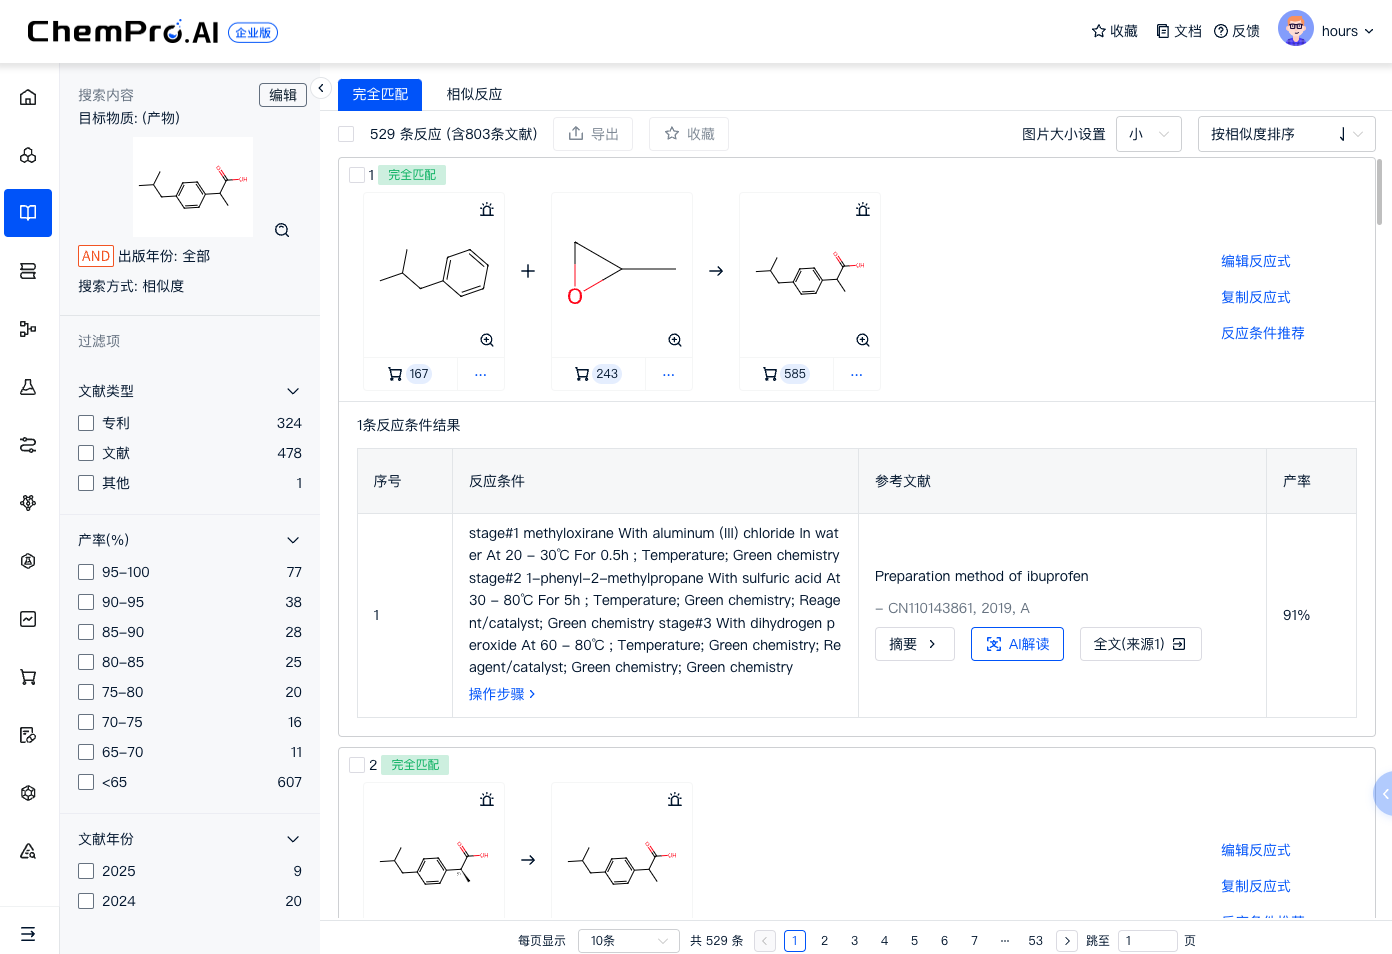Zoom into the propylene oxide structure
Viewport: 1392px width, 954px height.
click(x=675, y=339)
